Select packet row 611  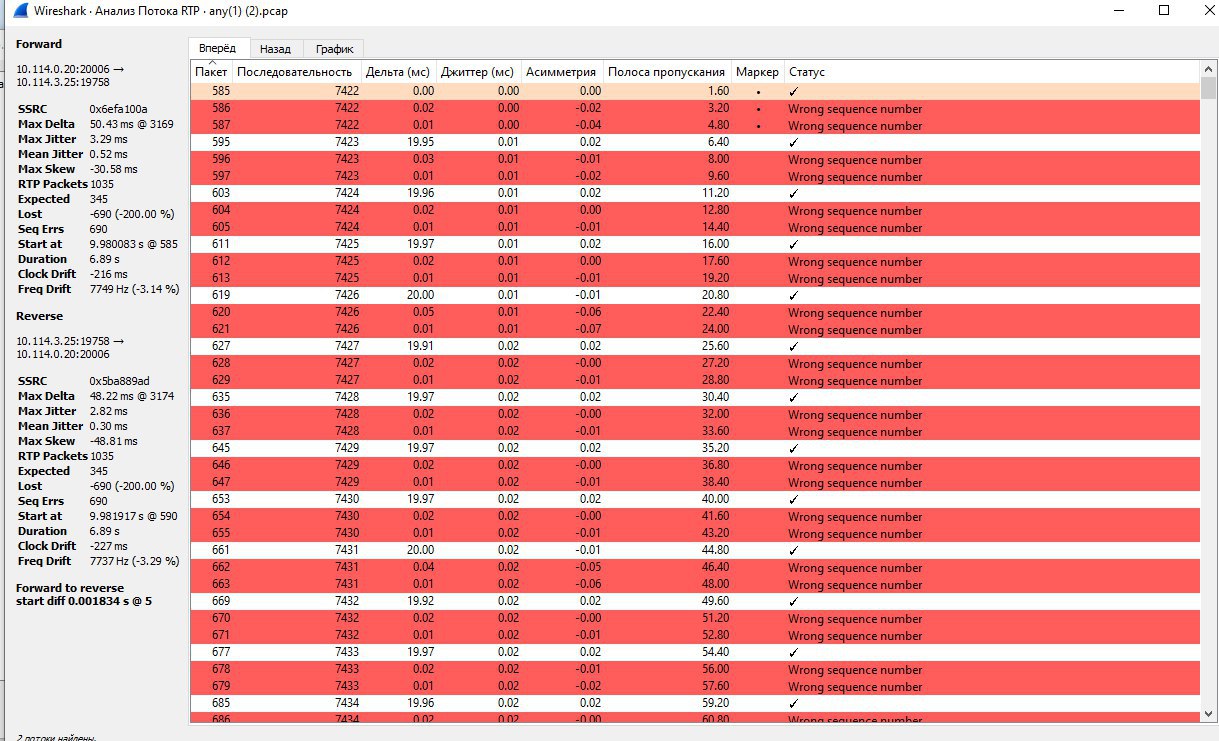(695, 244)
